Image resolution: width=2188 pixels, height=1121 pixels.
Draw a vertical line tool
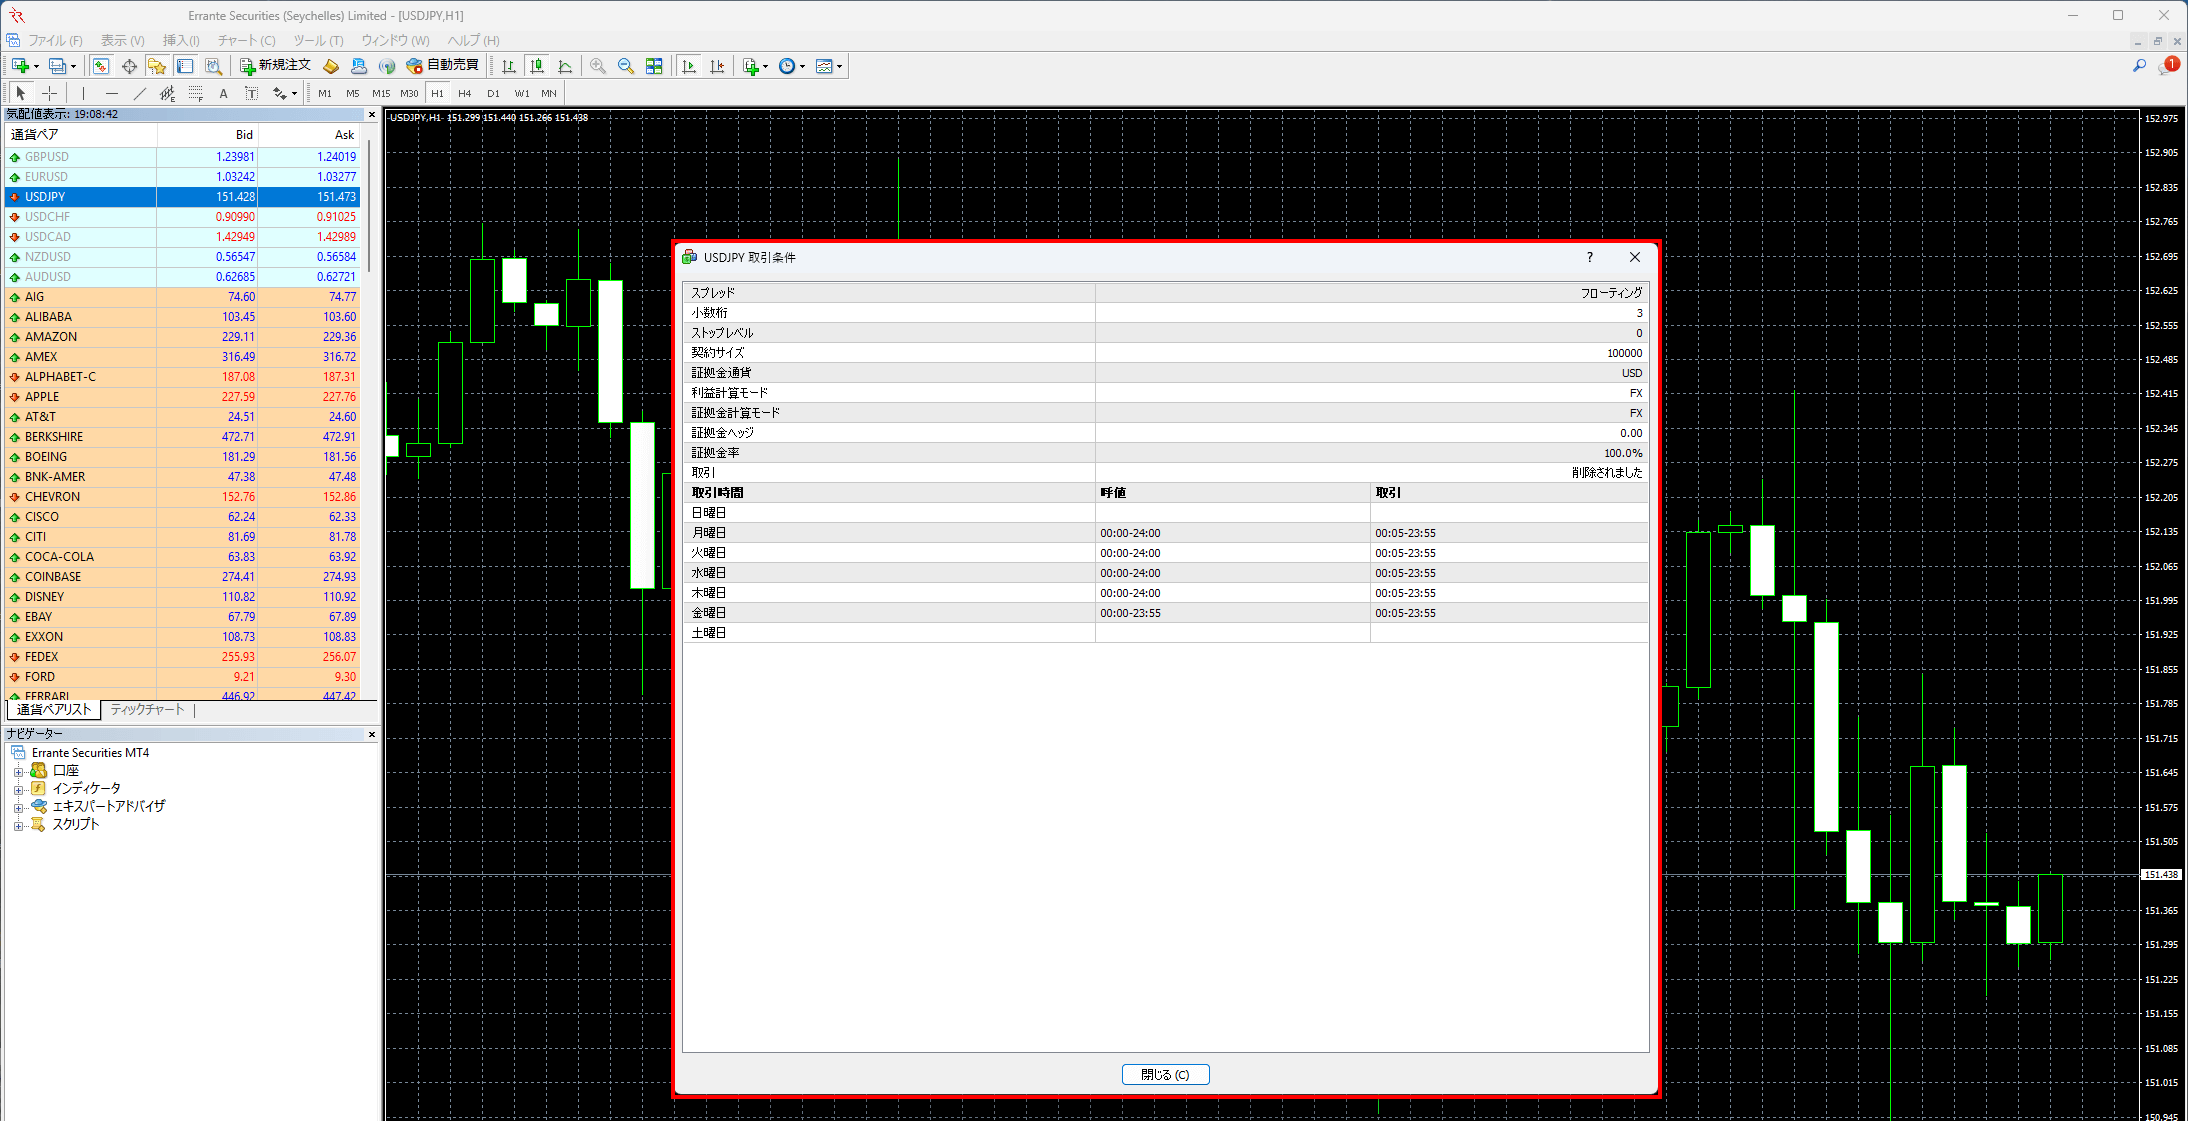pyautogui.click(x=83, y=93)
